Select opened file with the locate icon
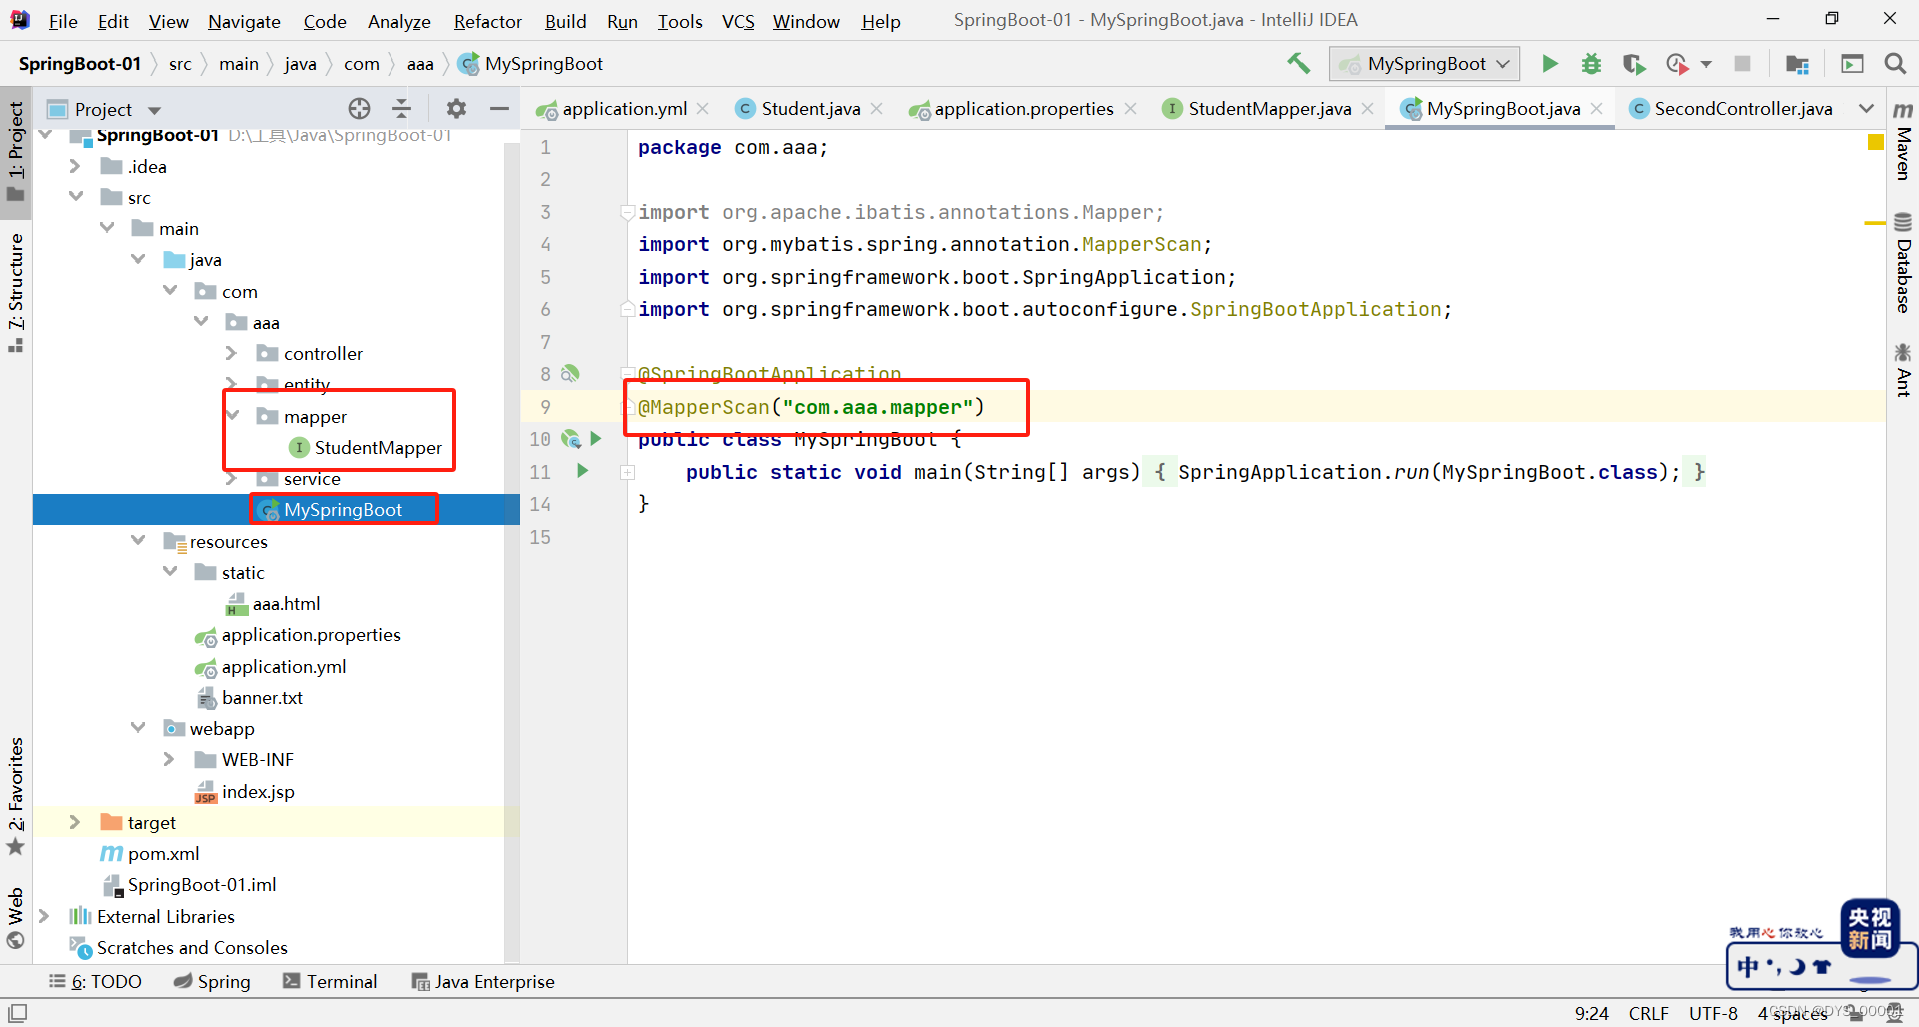 click(x=358, y=109)
